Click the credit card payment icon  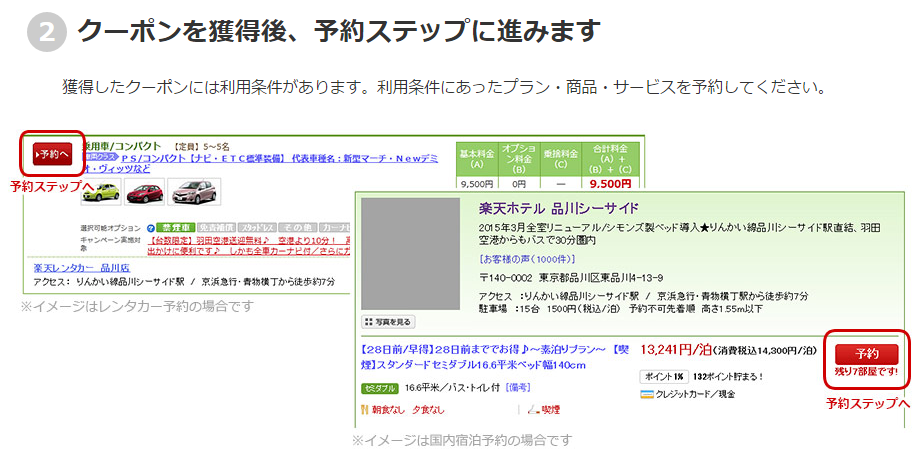coord(647,394)
